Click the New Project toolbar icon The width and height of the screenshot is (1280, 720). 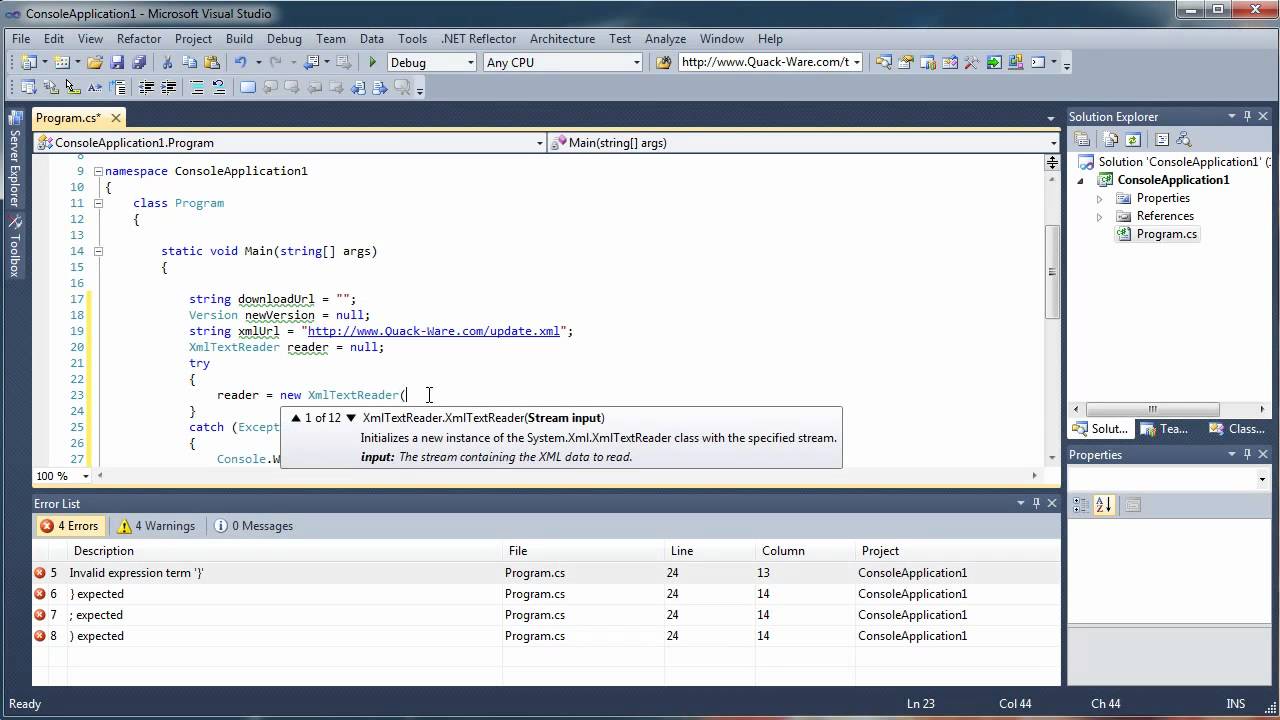27,62
